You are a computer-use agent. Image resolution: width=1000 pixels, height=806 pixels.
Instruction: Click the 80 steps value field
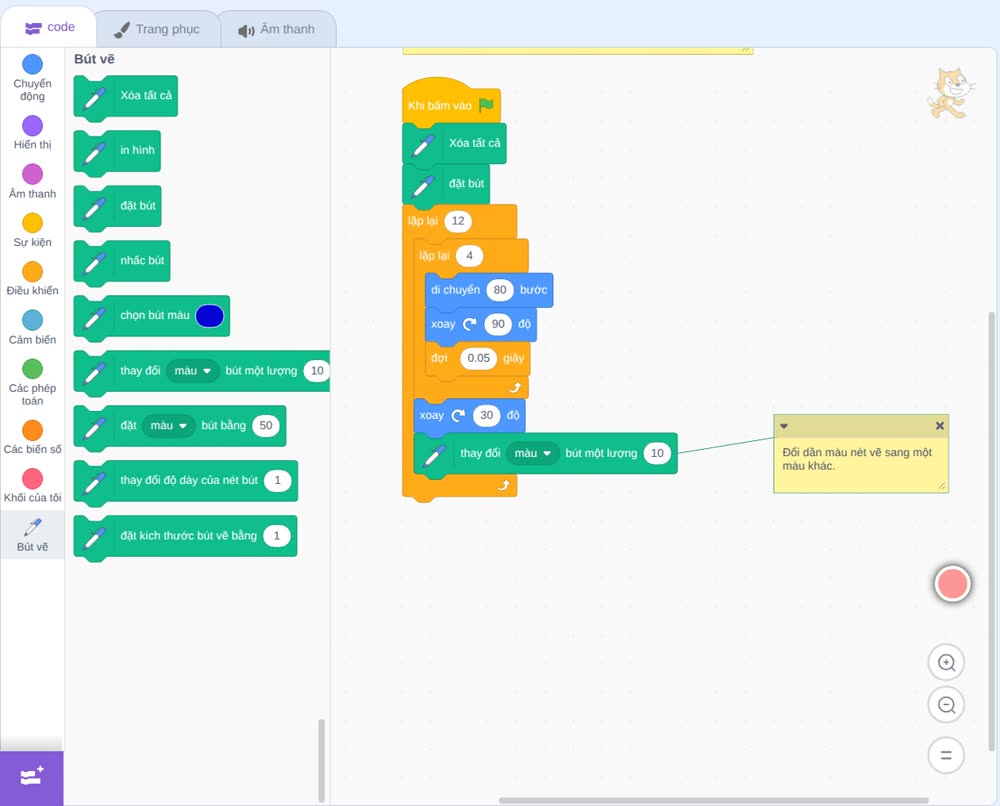[500, 290]
